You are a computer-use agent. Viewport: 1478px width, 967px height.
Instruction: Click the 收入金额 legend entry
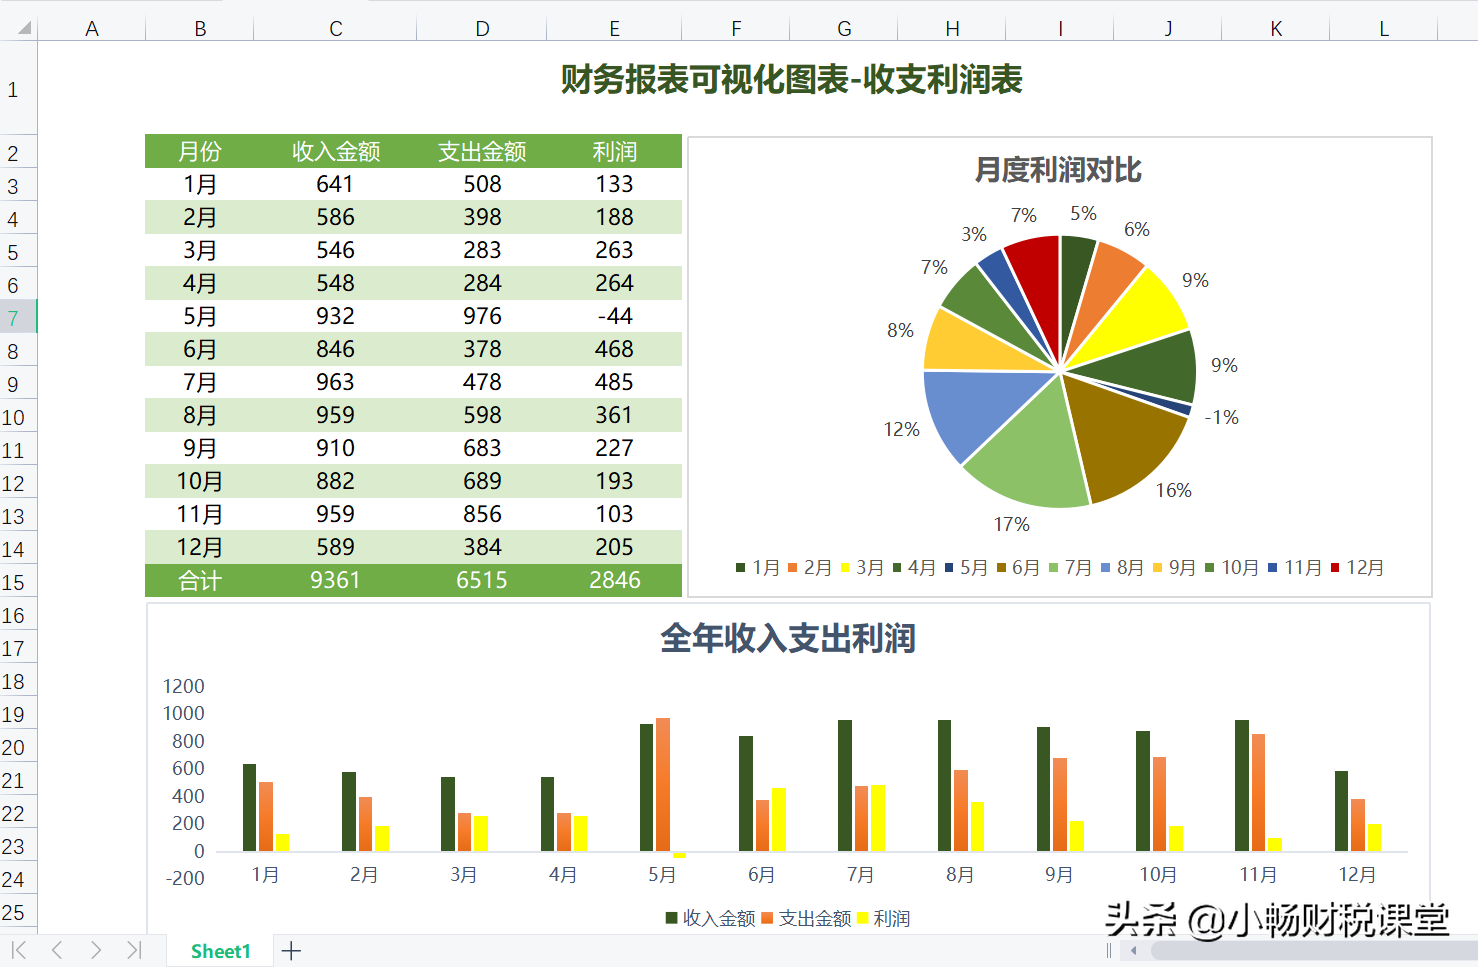710,918
